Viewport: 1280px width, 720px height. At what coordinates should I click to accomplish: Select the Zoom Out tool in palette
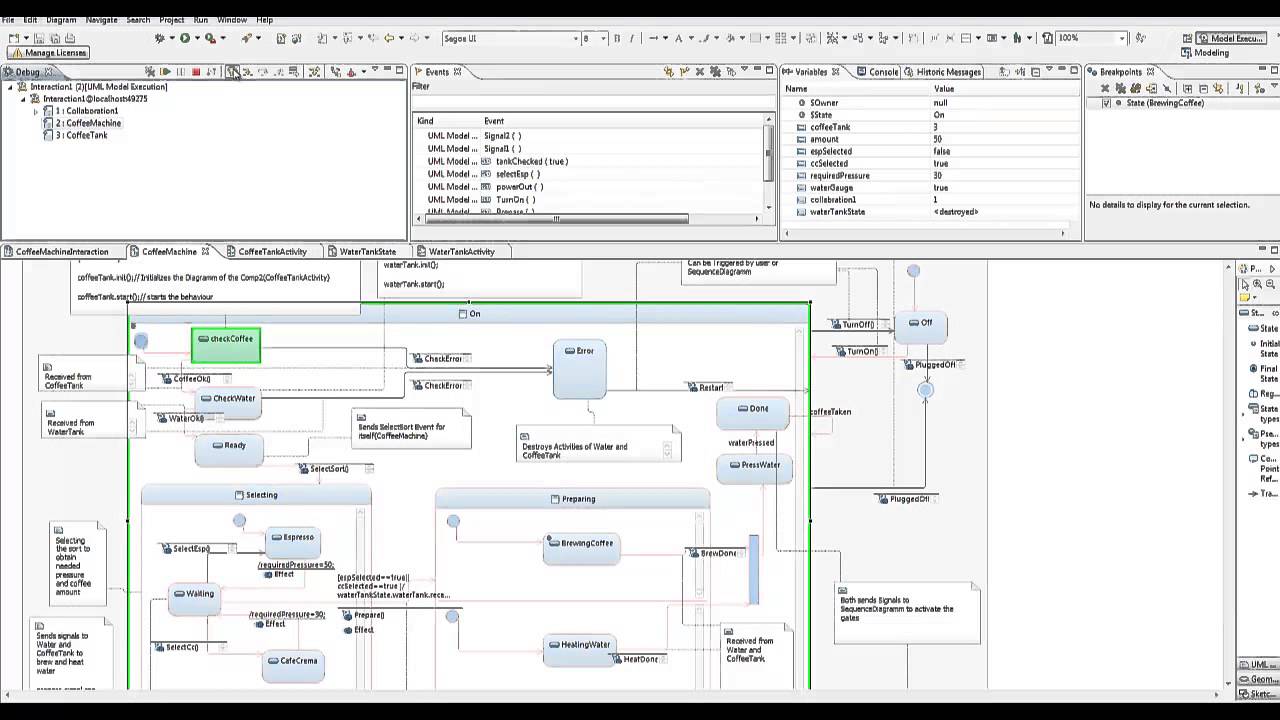tap(1270, 284)
